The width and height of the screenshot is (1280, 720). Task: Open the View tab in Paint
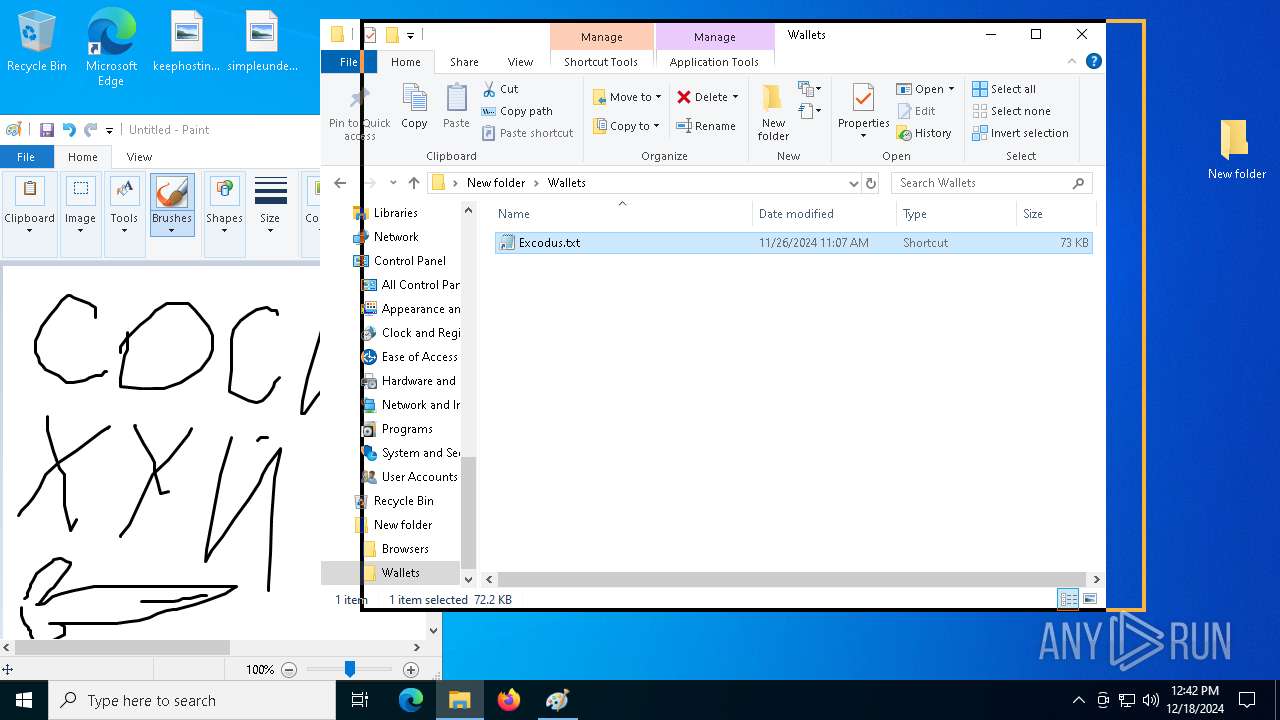[139, 157]
